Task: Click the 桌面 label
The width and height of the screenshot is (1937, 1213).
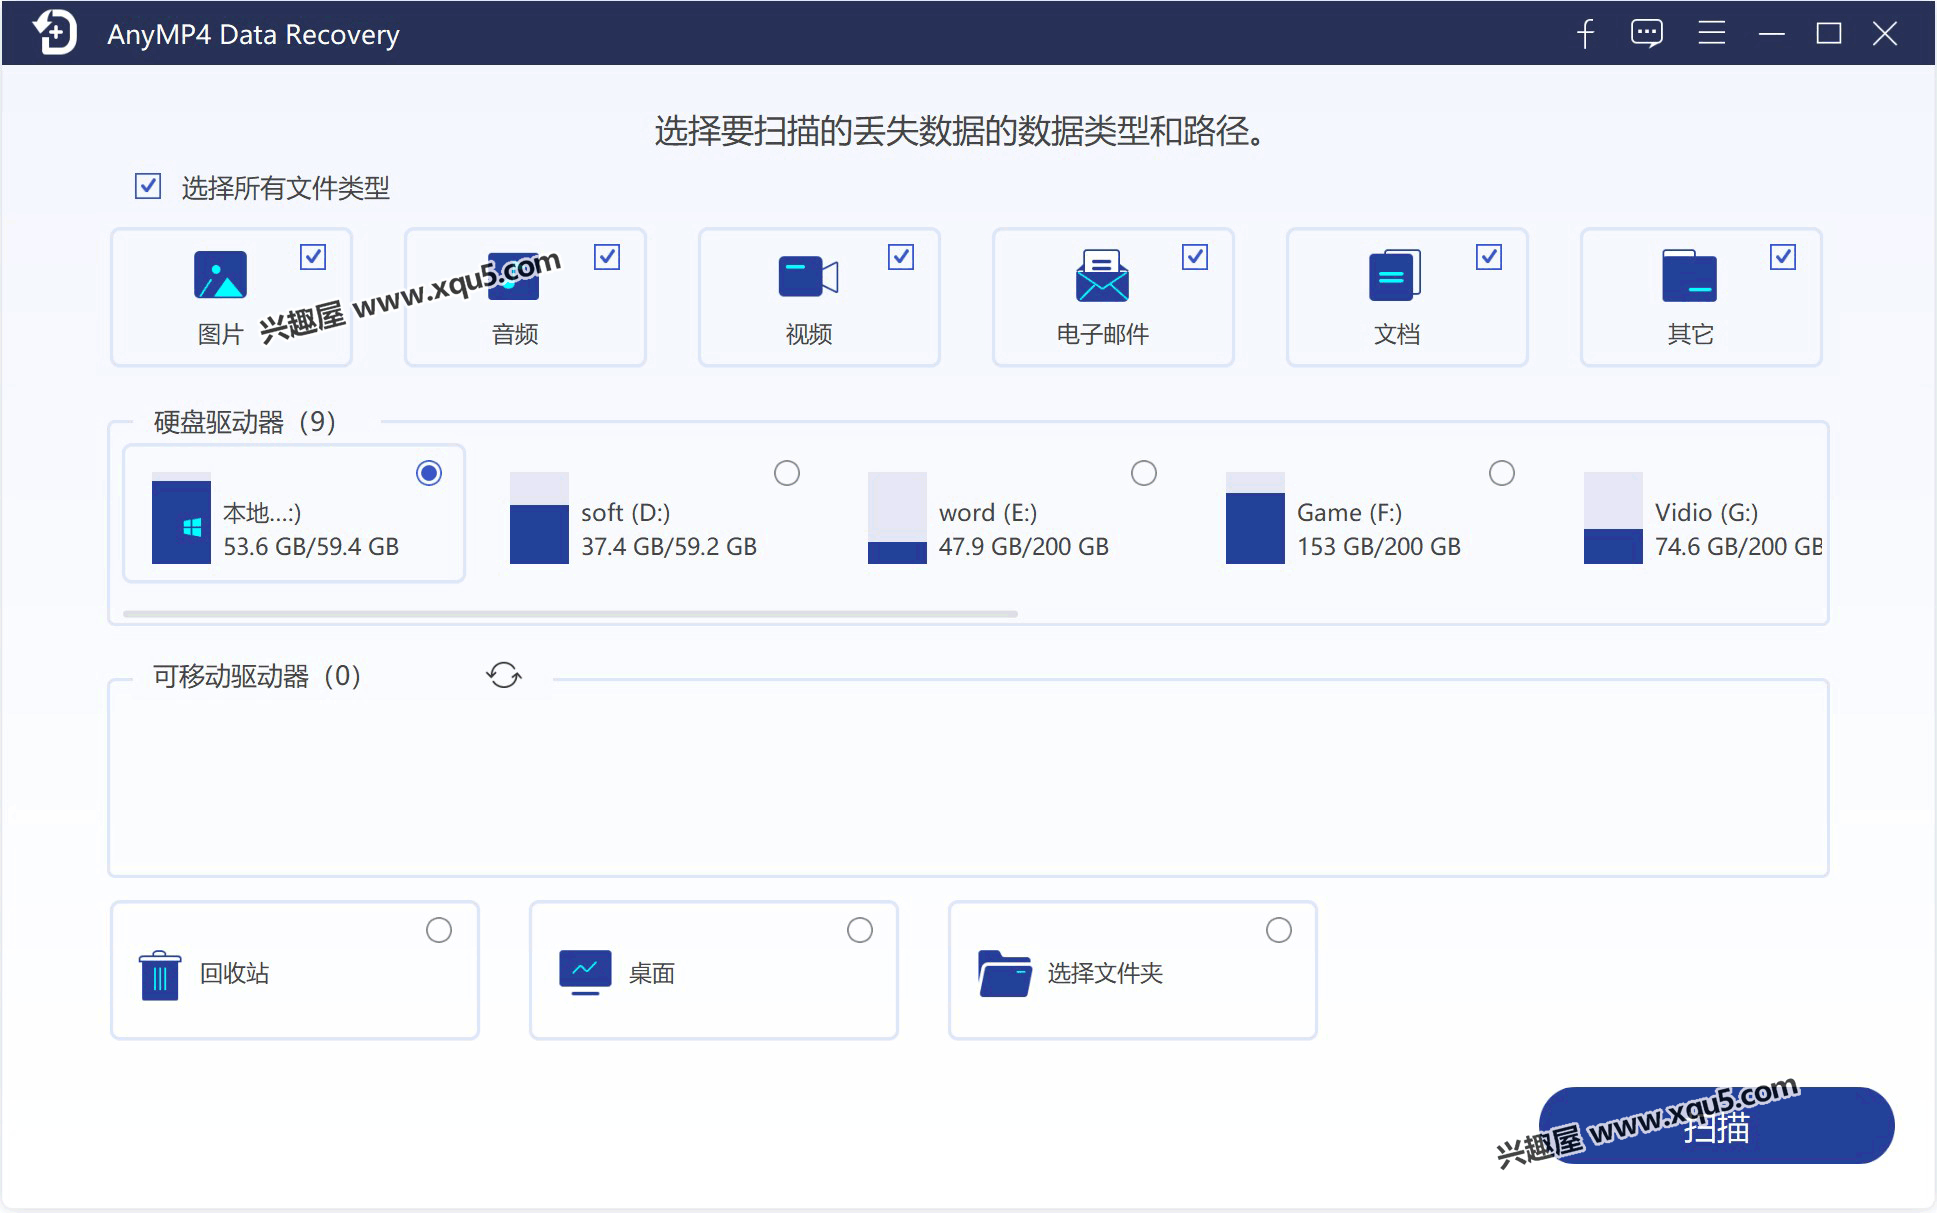Action: pos(652,973)
